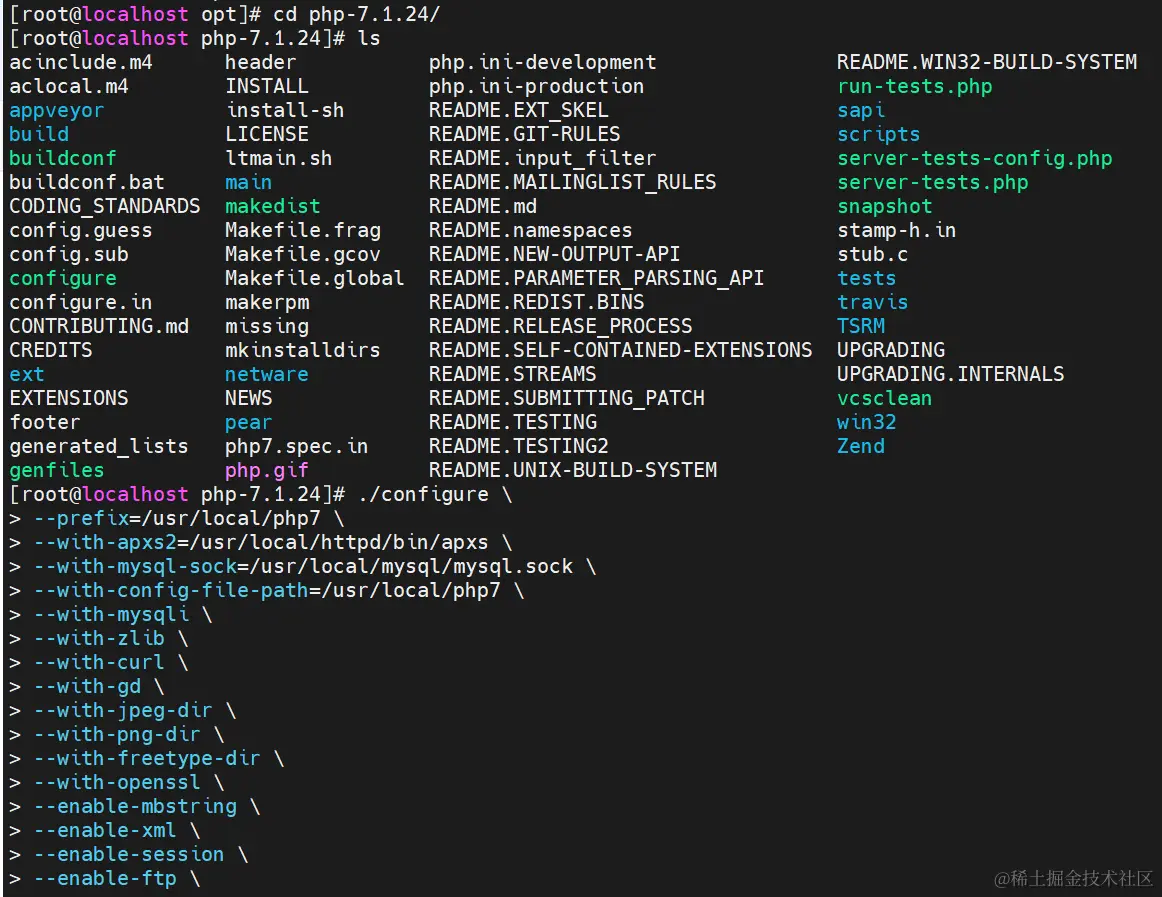Select run-tests.php in the listing

tap(914, 86)
